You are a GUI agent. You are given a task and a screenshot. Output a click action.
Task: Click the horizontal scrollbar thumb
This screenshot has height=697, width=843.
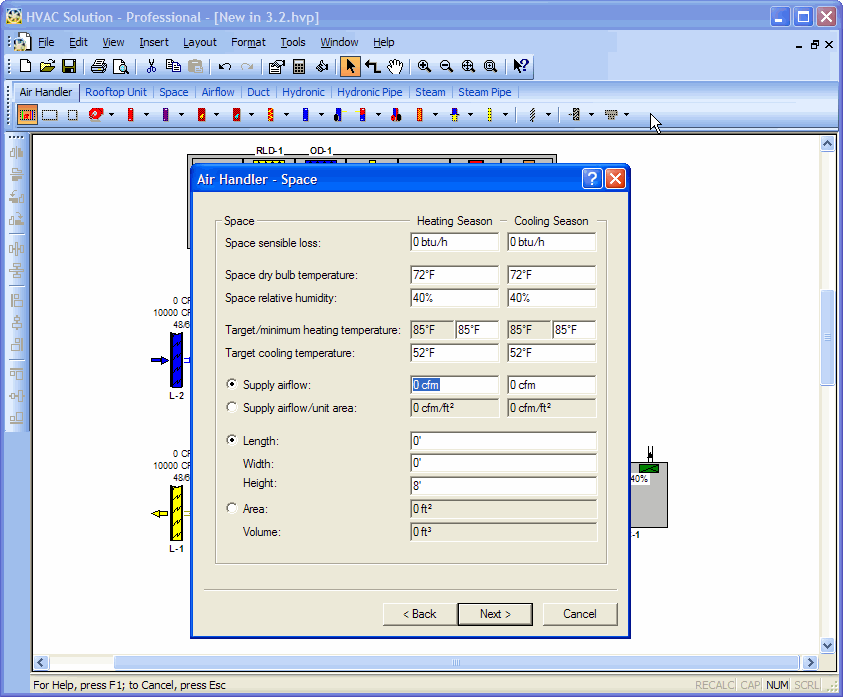[x=456, y=662]
